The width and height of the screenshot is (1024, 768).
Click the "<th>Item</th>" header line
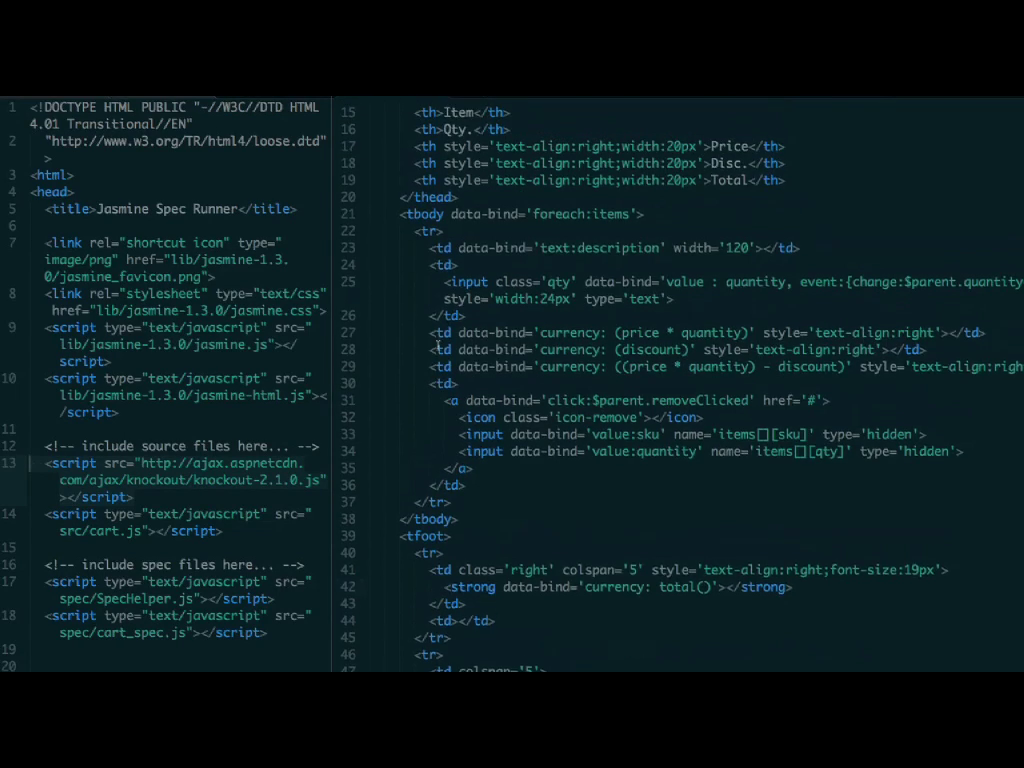click(x=462, y=113)
